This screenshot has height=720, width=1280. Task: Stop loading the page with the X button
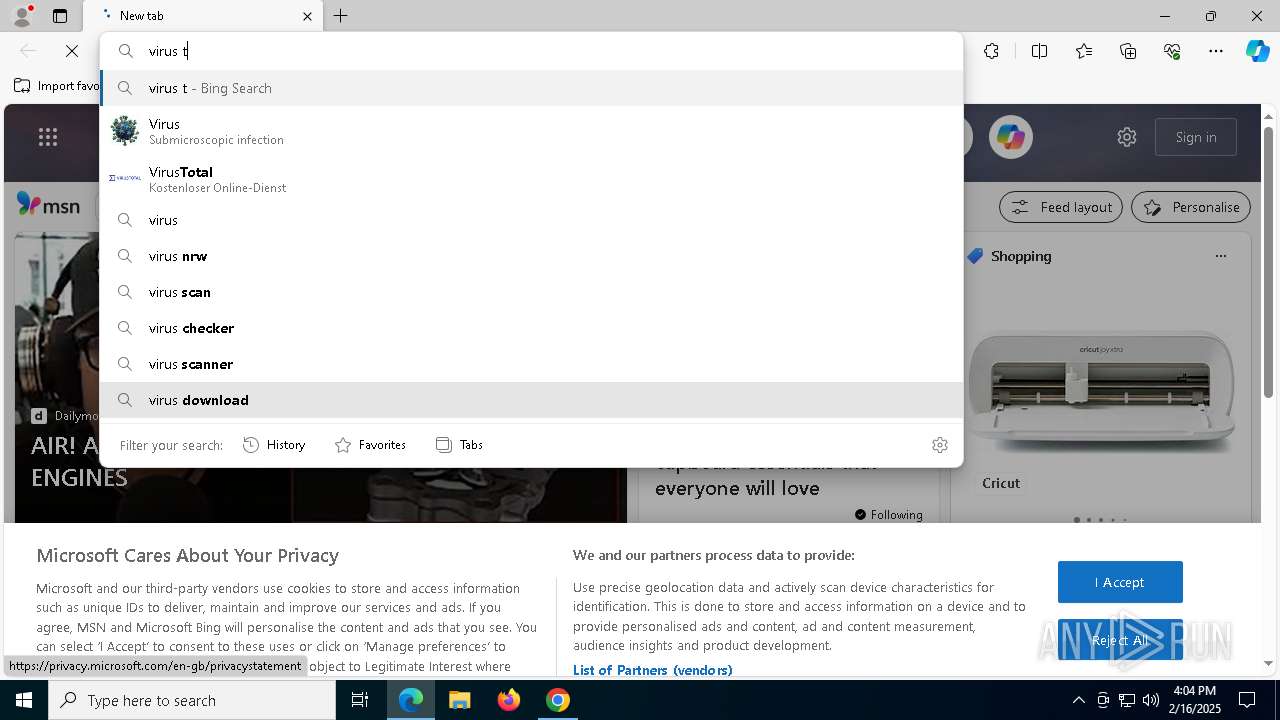[72, 51]
